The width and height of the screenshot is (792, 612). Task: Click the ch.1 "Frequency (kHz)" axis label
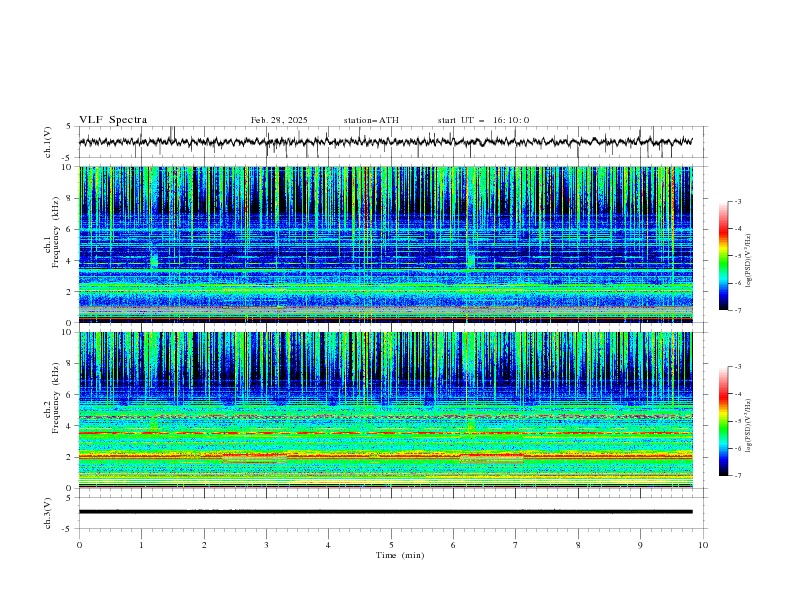pos(56,232)
